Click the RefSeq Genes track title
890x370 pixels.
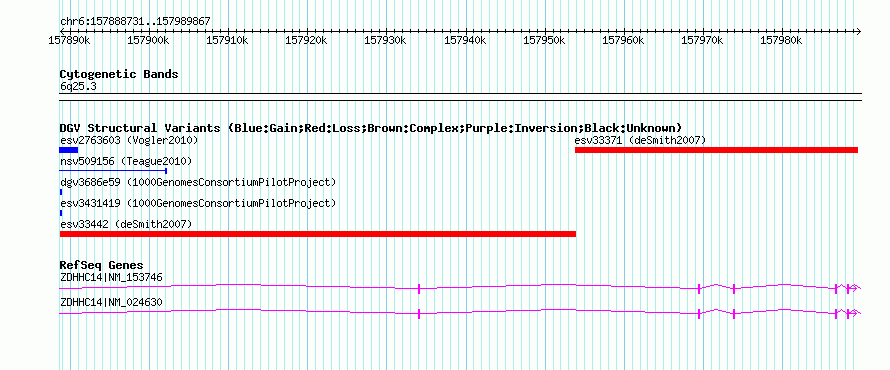102,265
